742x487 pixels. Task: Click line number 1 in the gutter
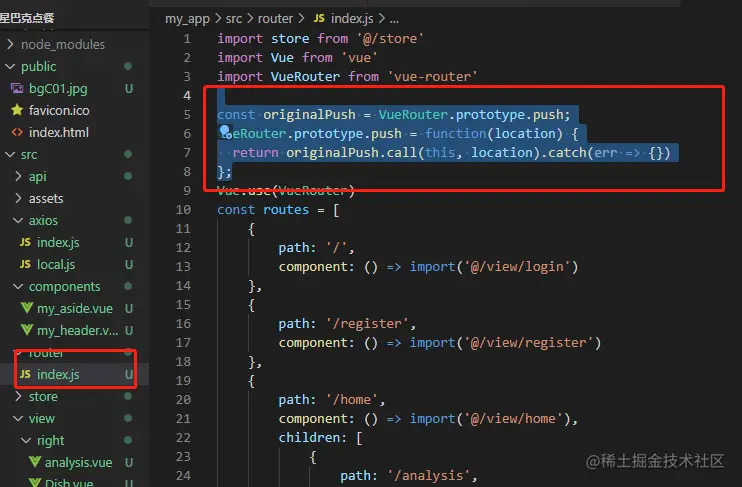[187, 39]
